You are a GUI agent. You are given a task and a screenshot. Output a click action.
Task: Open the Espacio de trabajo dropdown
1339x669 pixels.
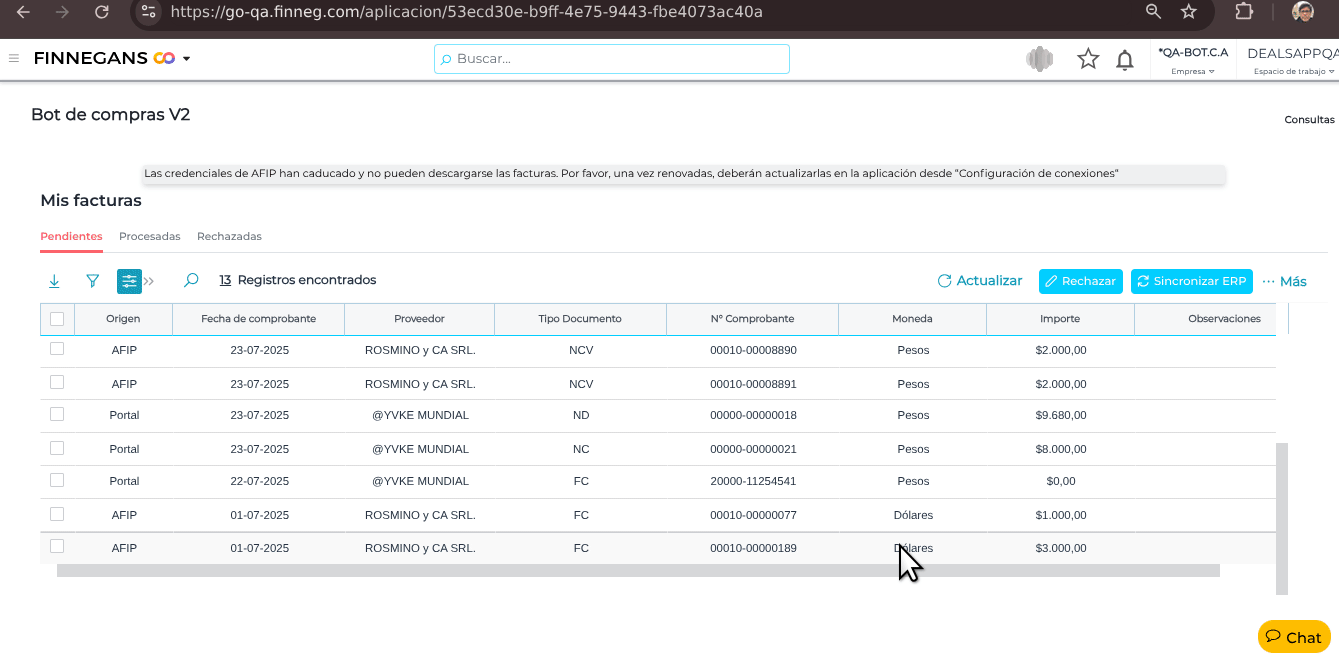[x=1292, y=60]
